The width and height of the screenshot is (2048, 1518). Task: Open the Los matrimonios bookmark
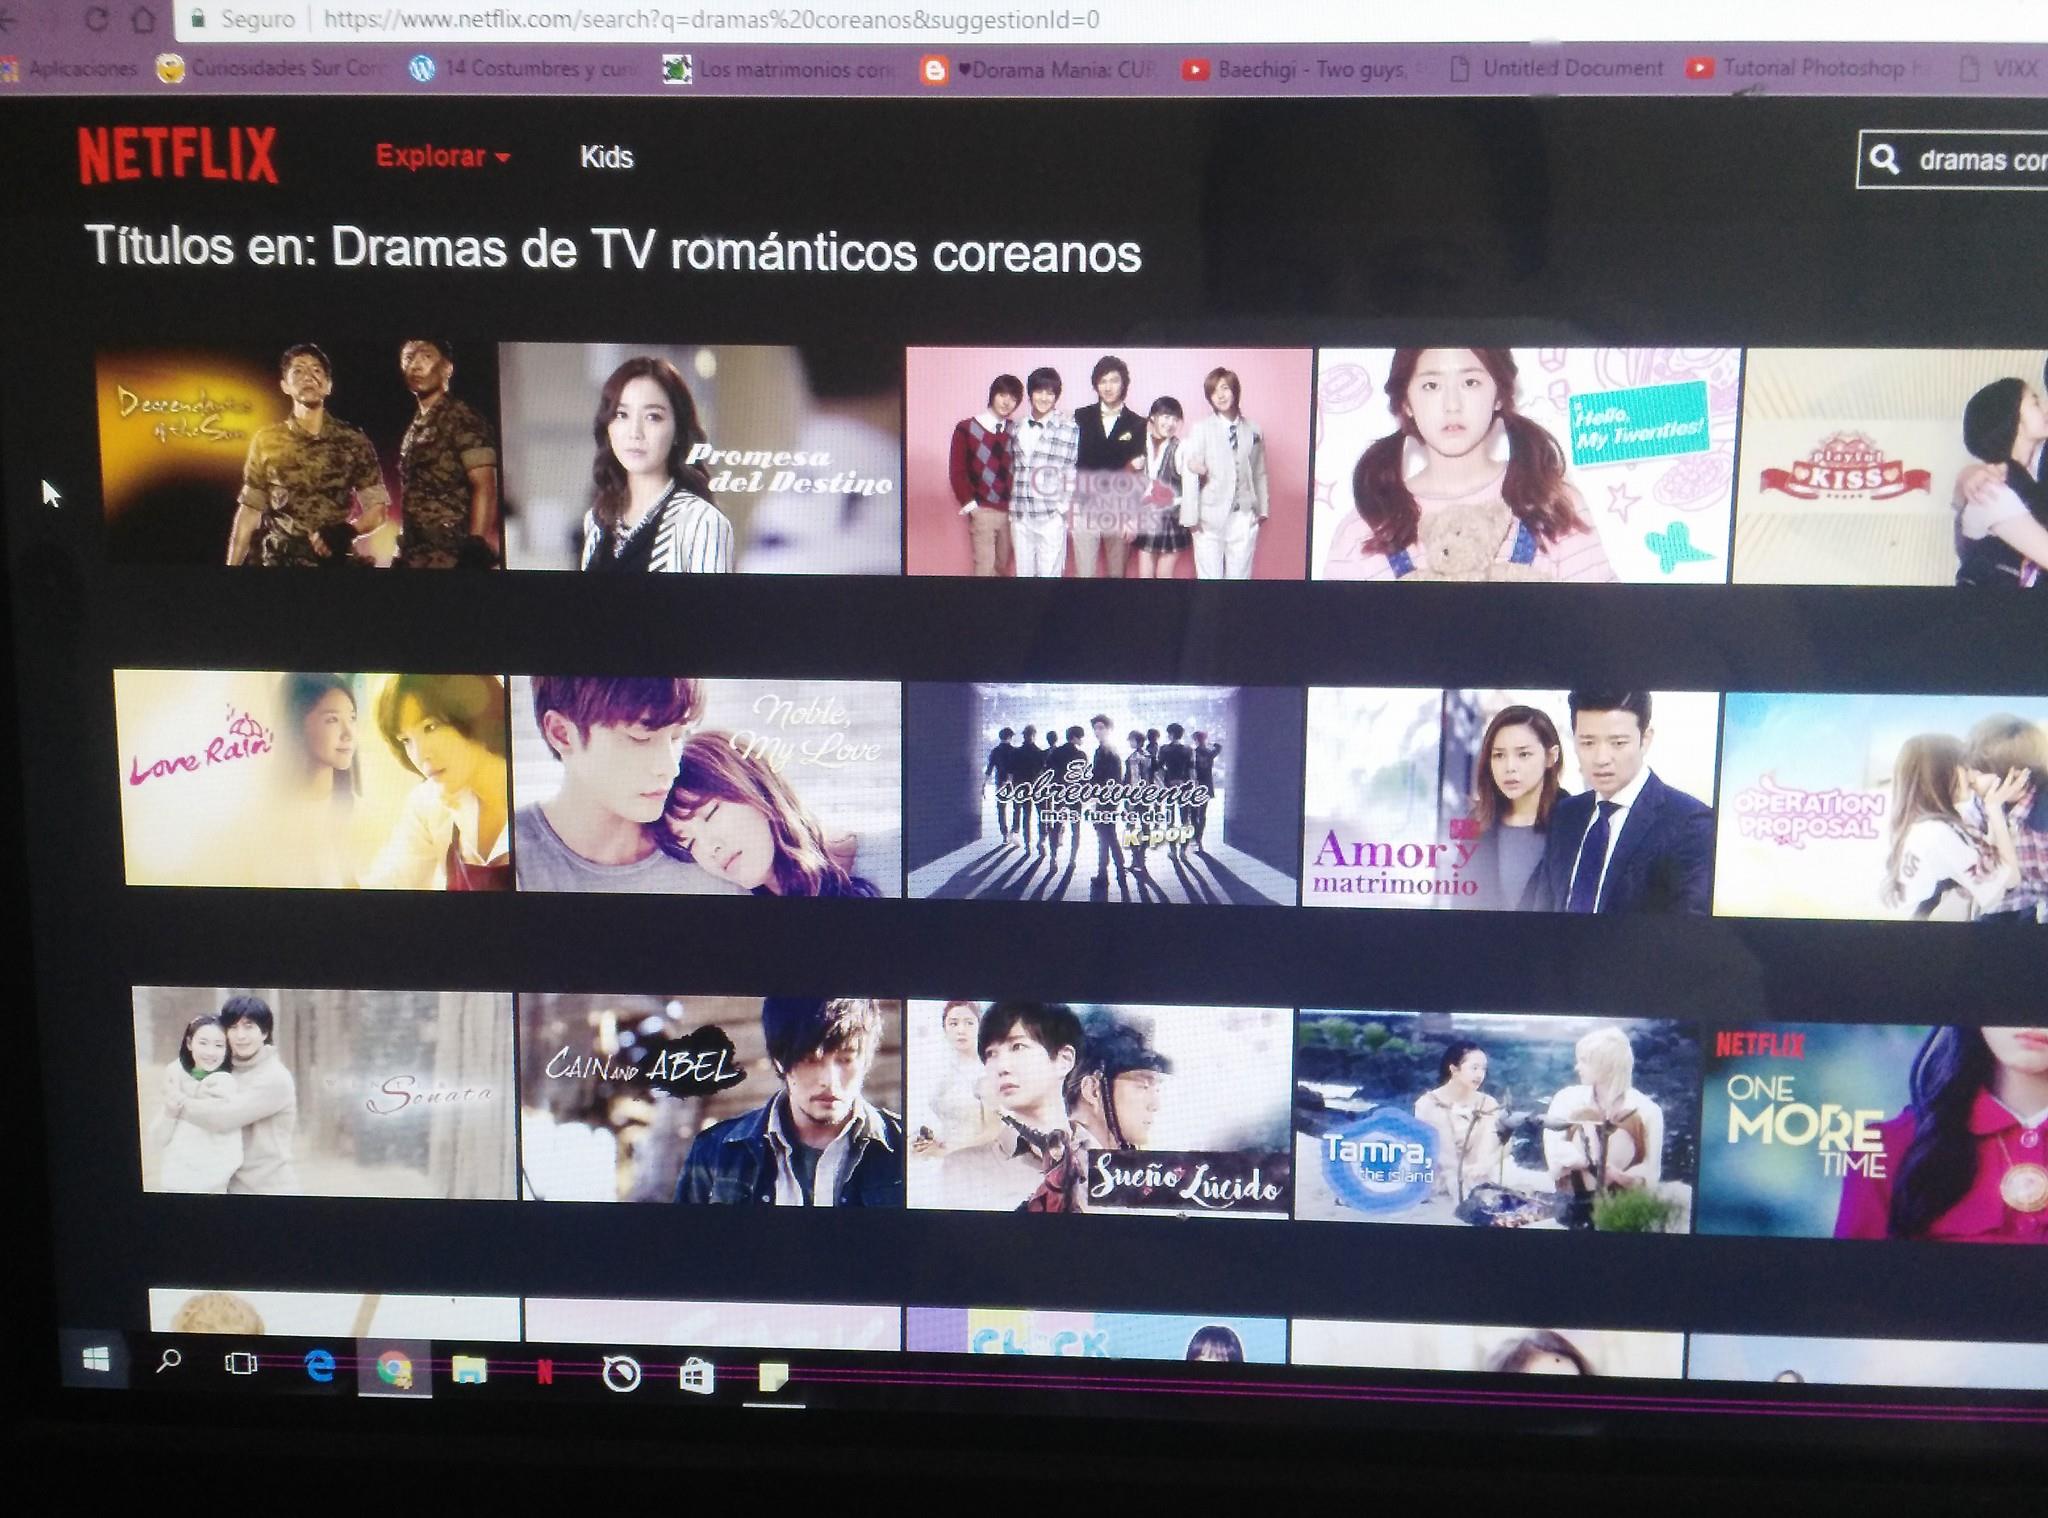[x=778, y=70]
